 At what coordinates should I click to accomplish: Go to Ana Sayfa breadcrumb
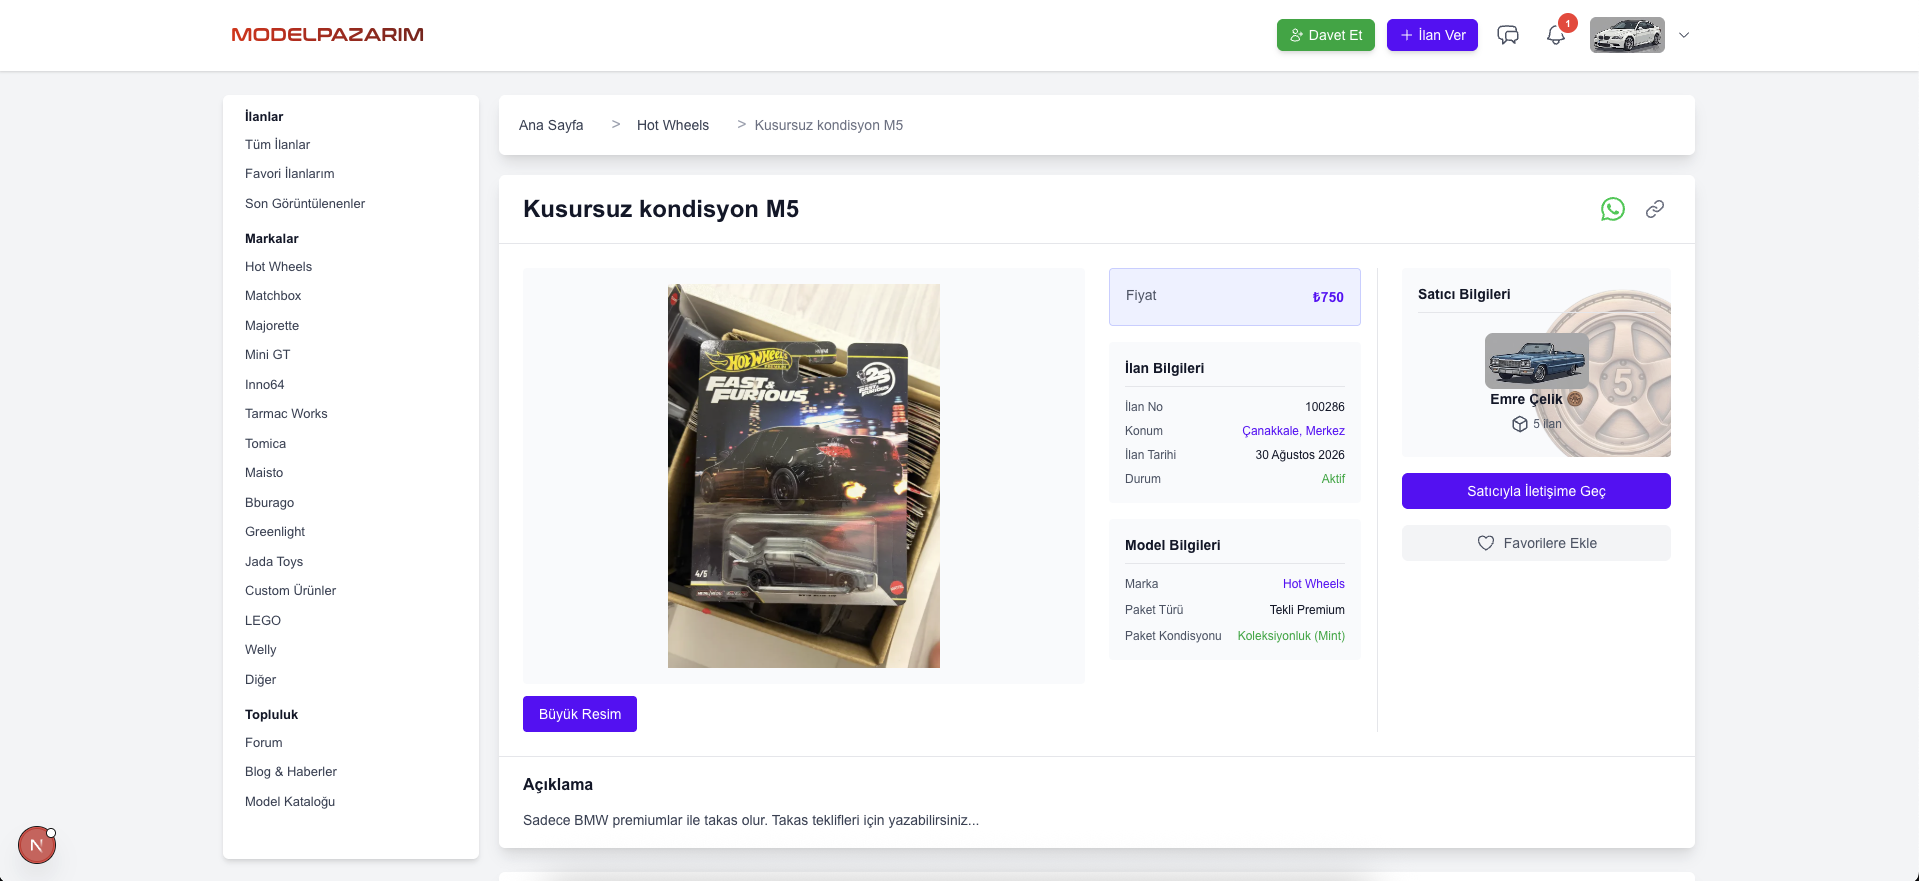pyautogui.click(x=551, y=125)
